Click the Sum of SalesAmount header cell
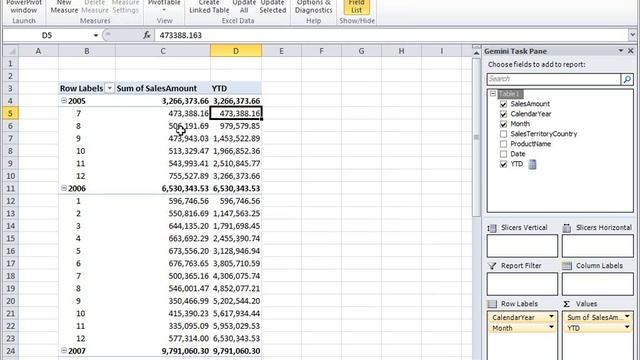The image size is (640, 360). click(163, 88)
